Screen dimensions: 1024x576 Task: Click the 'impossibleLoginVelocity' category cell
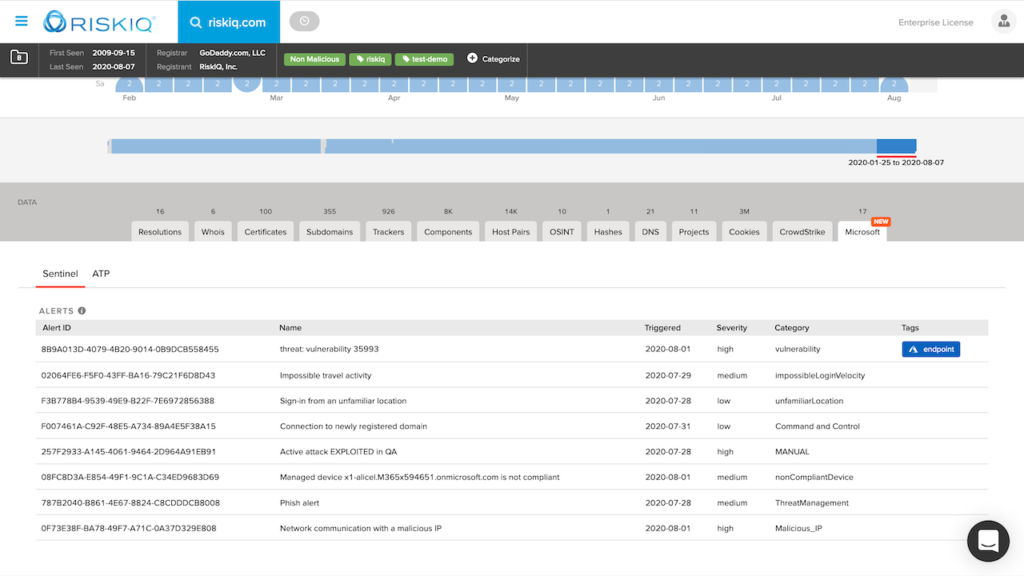point(820,376)
